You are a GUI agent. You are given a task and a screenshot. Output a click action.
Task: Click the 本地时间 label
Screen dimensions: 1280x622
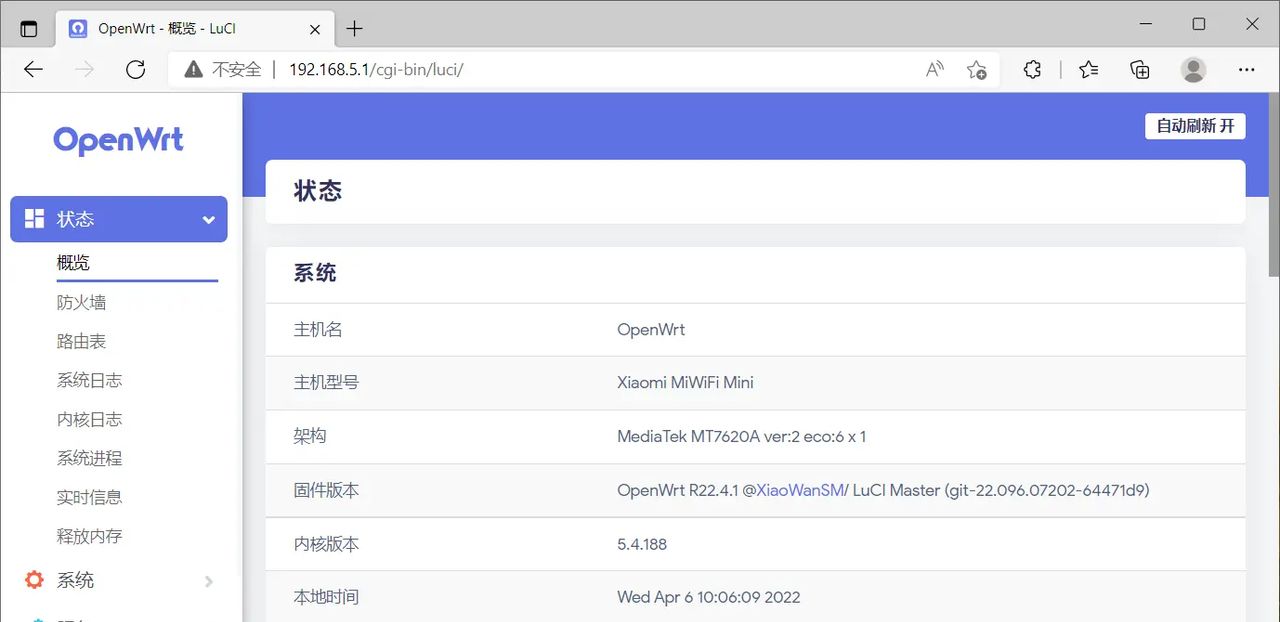(326, 597)
